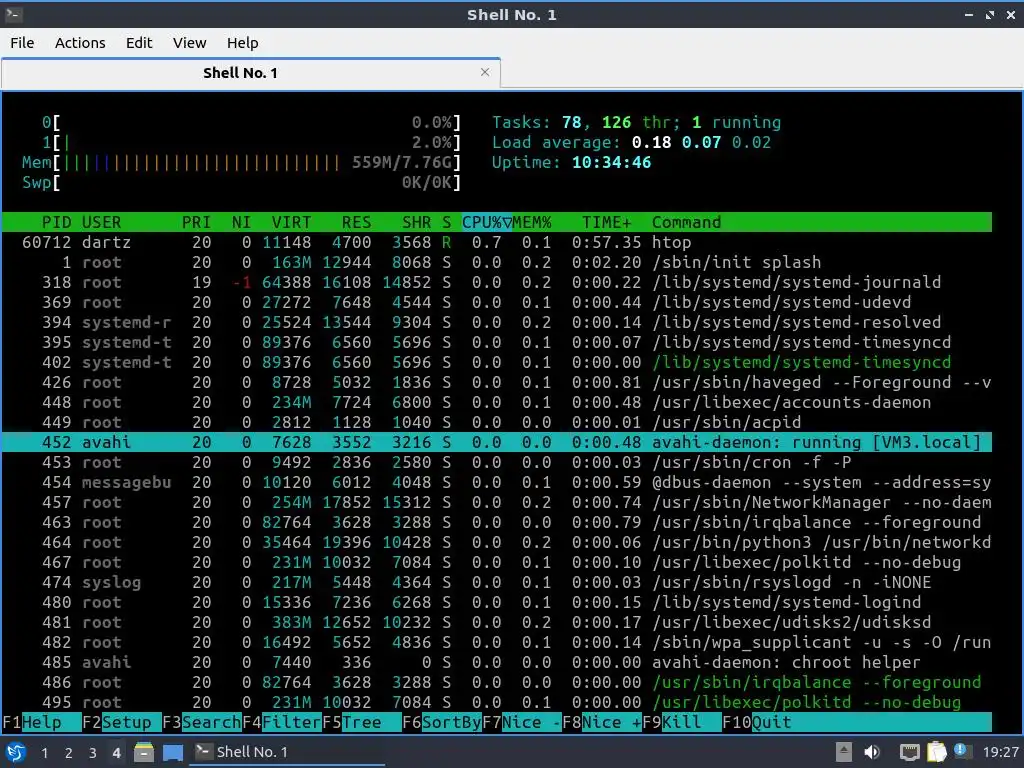Open the volume speaker tray icon
1024x768 pixels.
pyautogui.click(x=872, y=752)
